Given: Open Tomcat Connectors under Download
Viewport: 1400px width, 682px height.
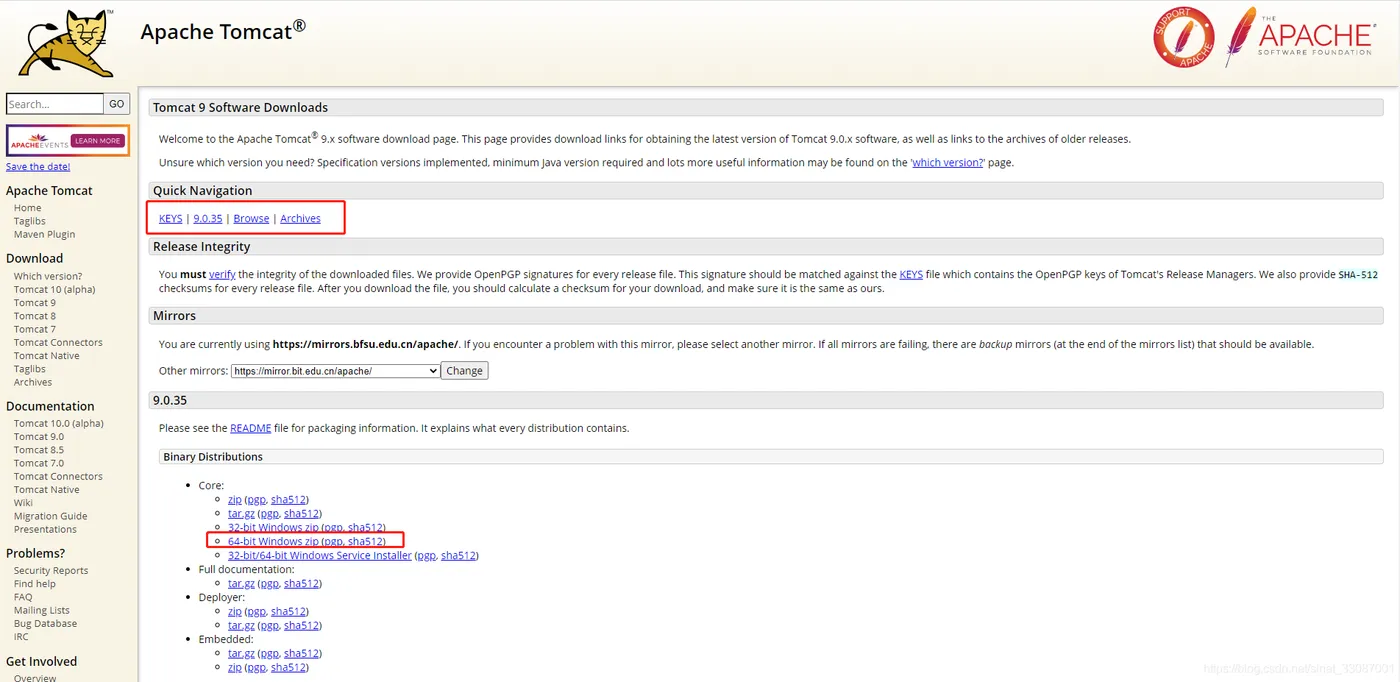Looking at the screenshot, I should click(58, 342).
